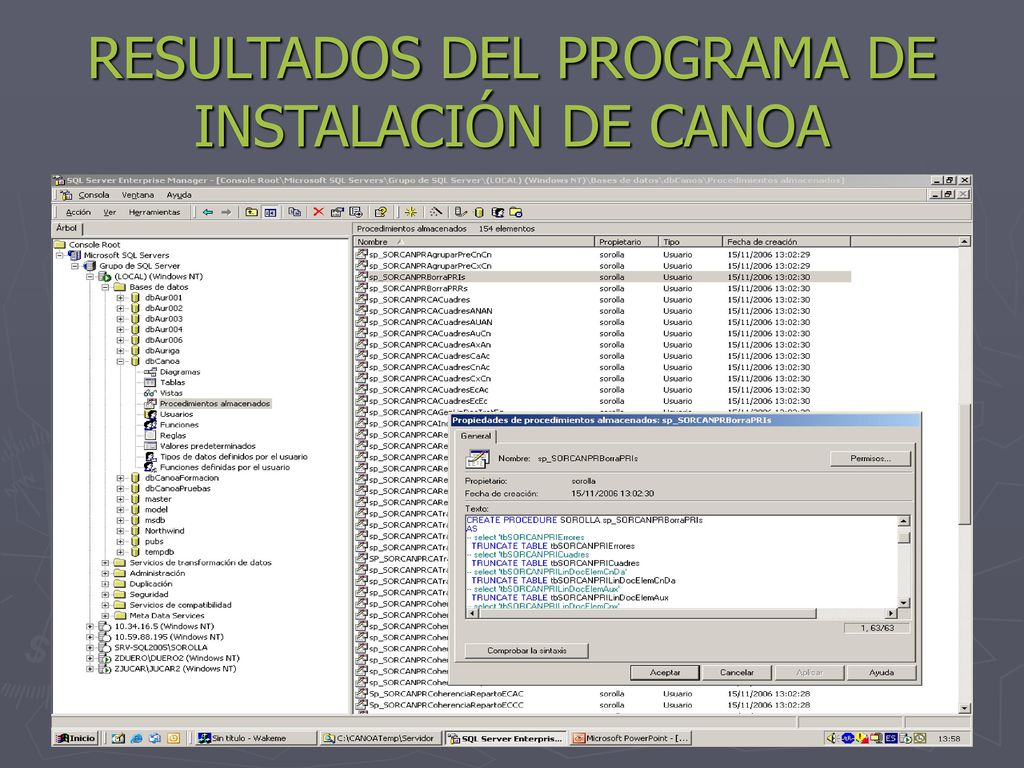
Task: Toggle the console tree show/hide icon
Action: tap(270, 212)
